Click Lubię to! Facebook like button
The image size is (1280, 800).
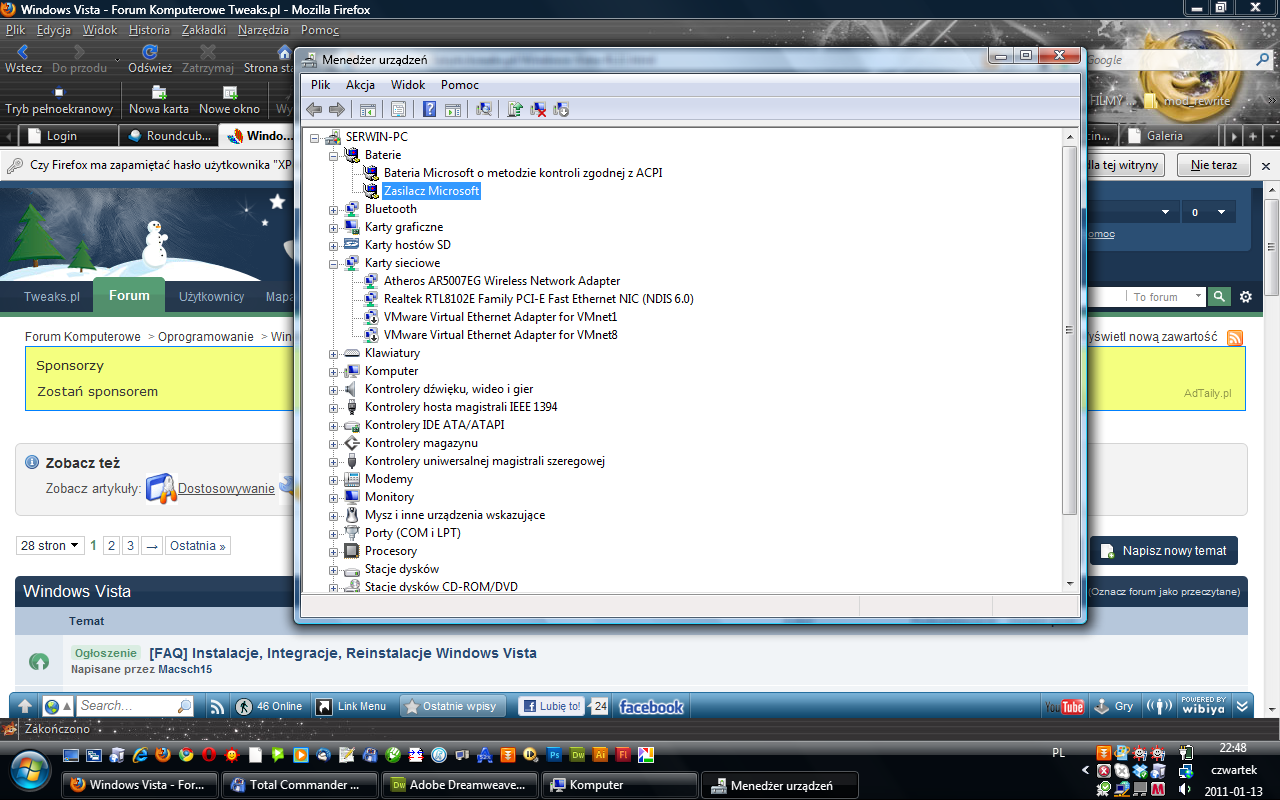551,706
